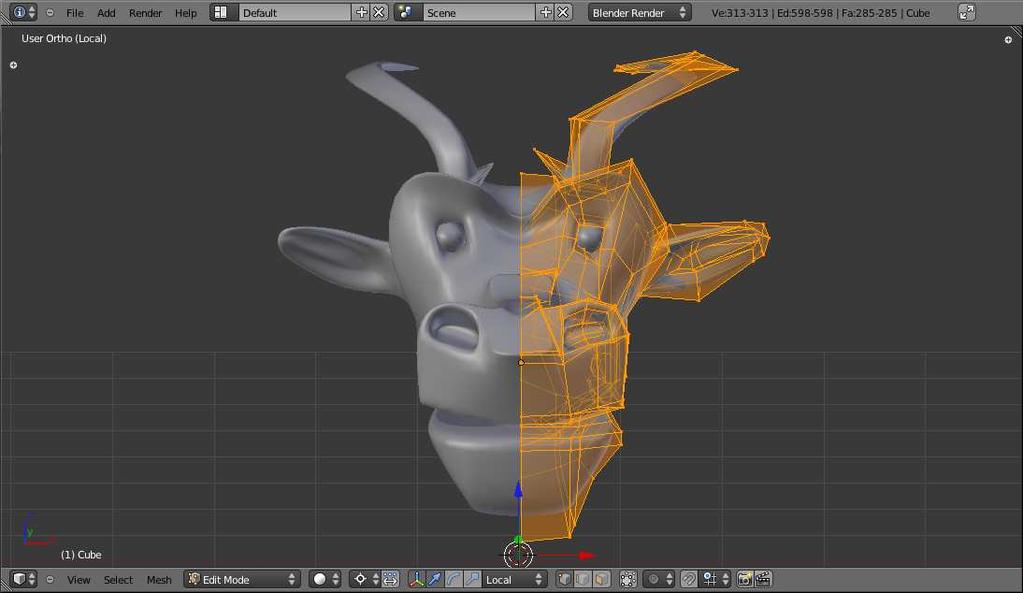1023x593 pixels.
Task: Expand the properties region with top-right plus
Action: 1008,40
